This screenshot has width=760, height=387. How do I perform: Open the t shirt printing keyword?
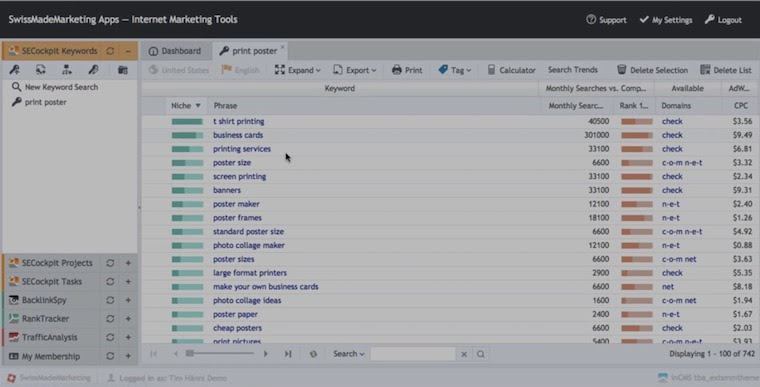pyautogui.click(x=238, y=121)
